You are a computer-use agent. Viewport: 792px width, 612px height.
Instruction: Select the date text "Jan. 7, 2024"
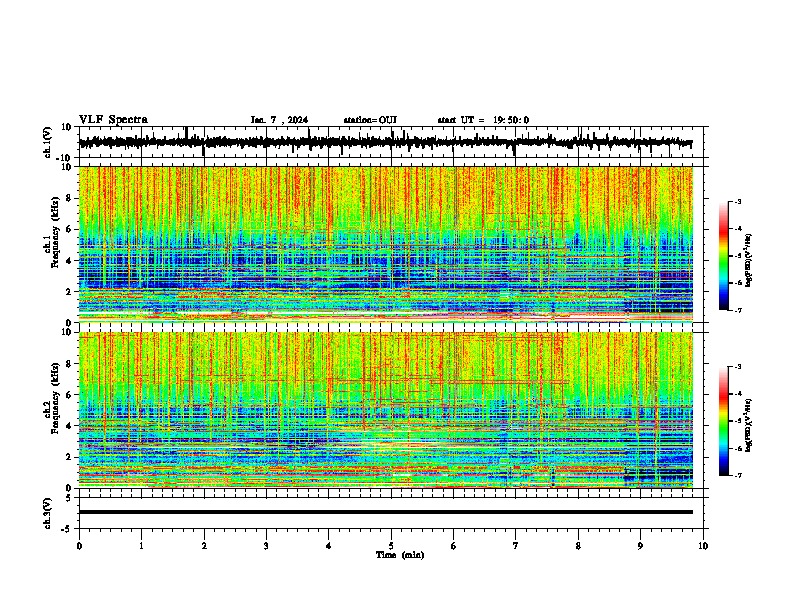pyautogui.click(x=279, y=120)
